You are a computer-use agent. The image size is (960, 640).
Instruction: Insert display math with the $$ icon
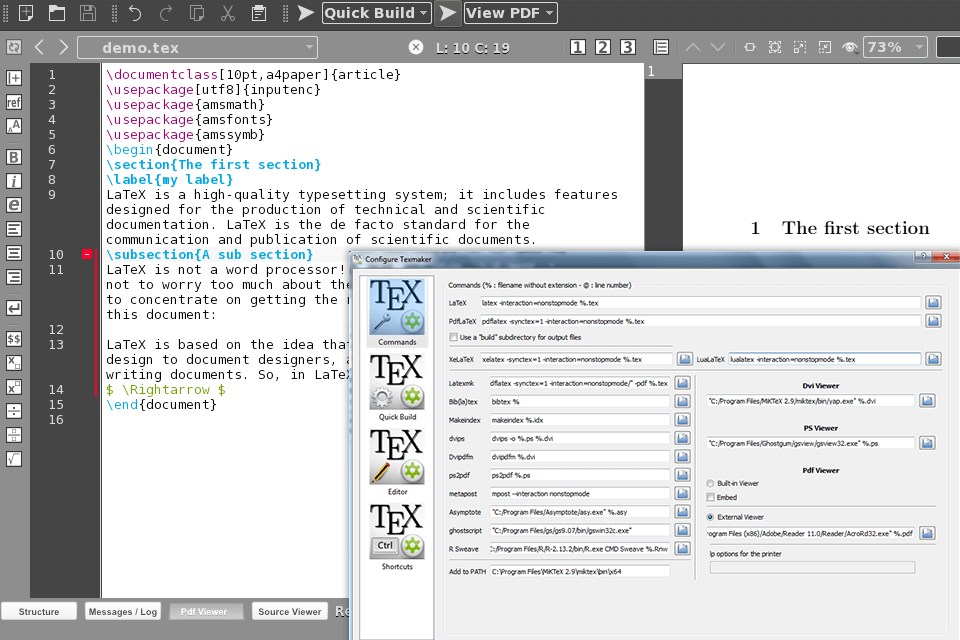click(x=13, y=339)
